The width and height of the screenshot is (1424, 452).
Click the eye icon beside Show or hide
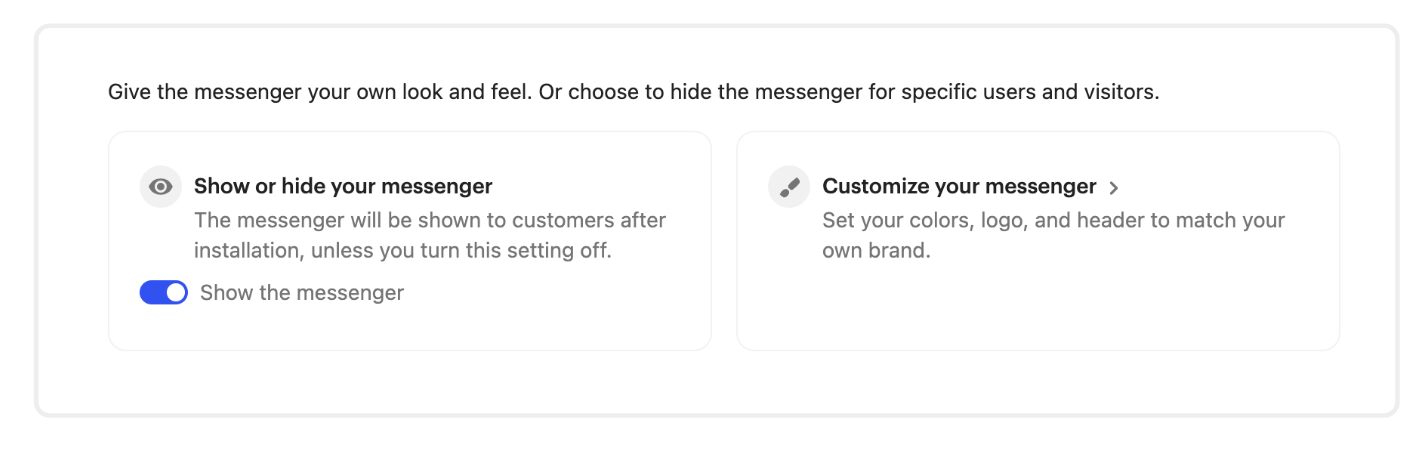pos(160,187)
